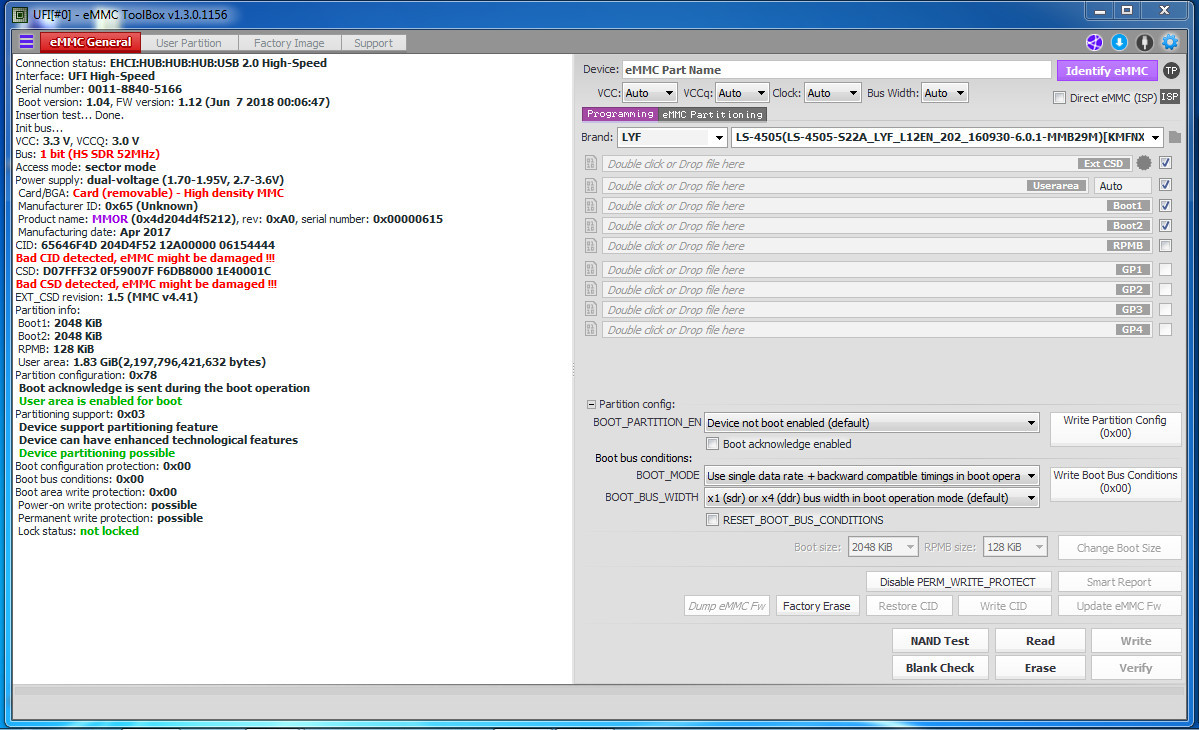
Task: Uncheck the Boot2 checkbox
Action: [1165, 225]
